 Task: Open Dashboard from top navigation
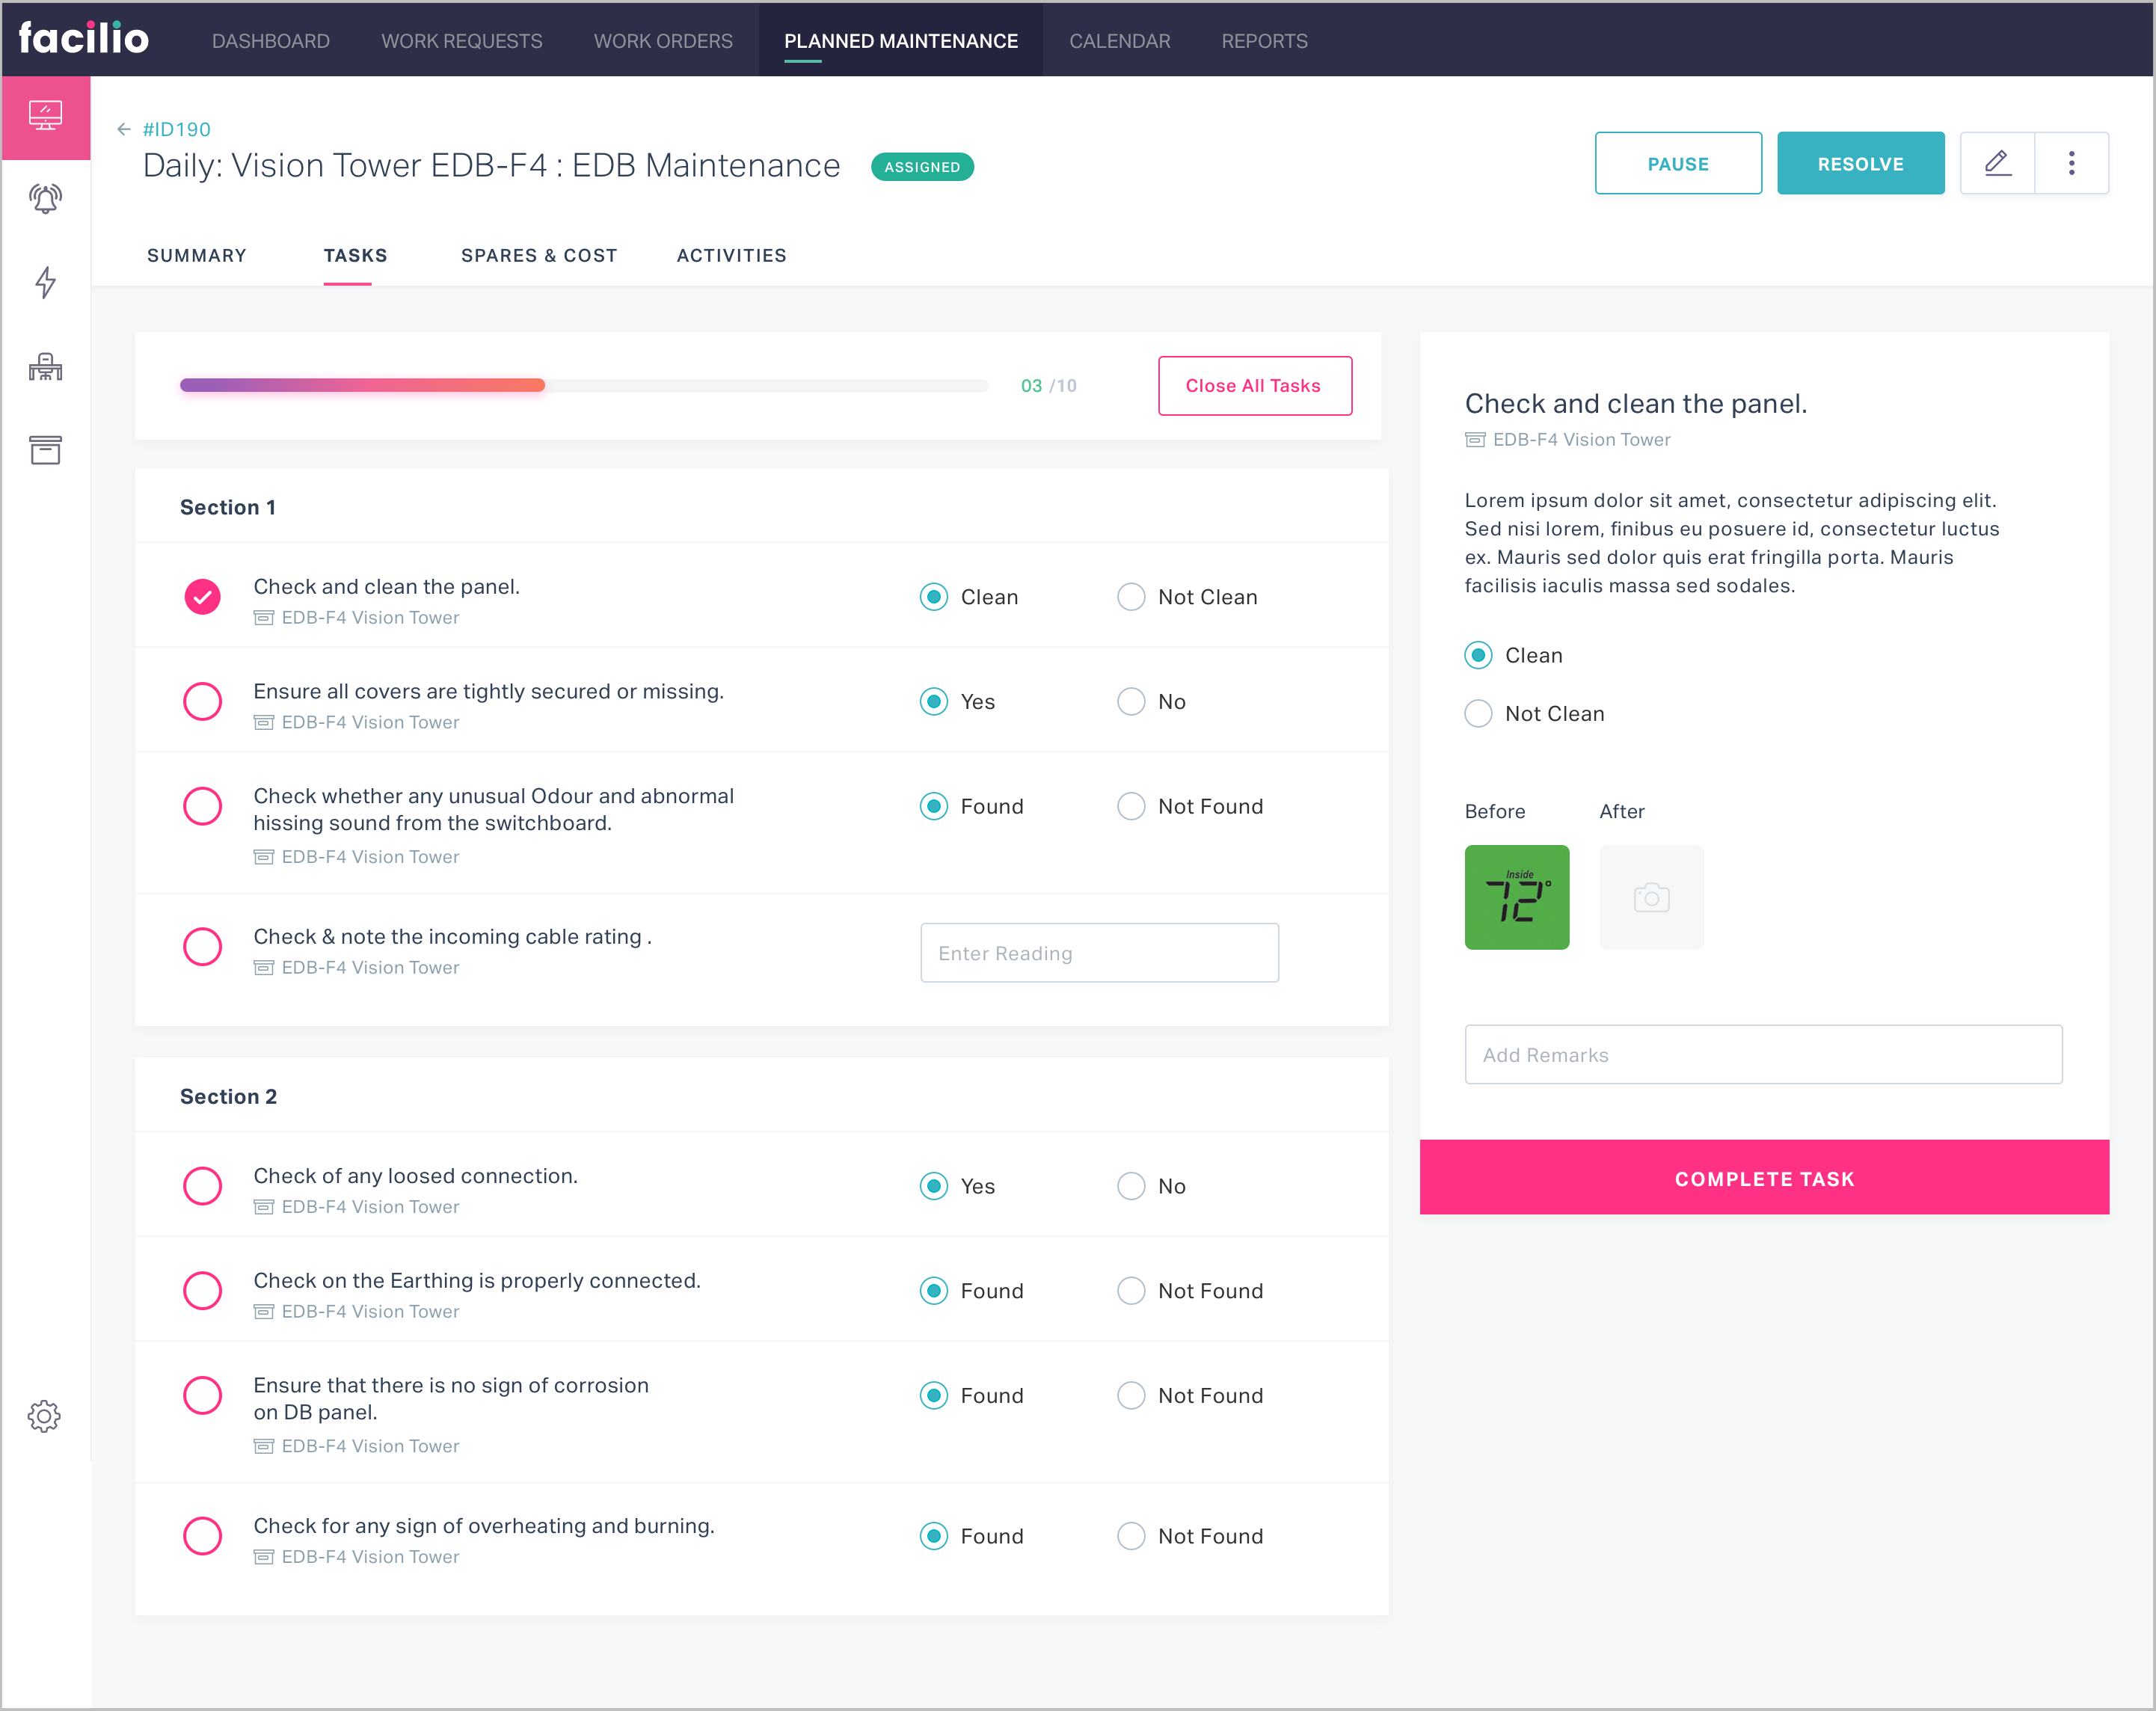[x=271, y=41]
